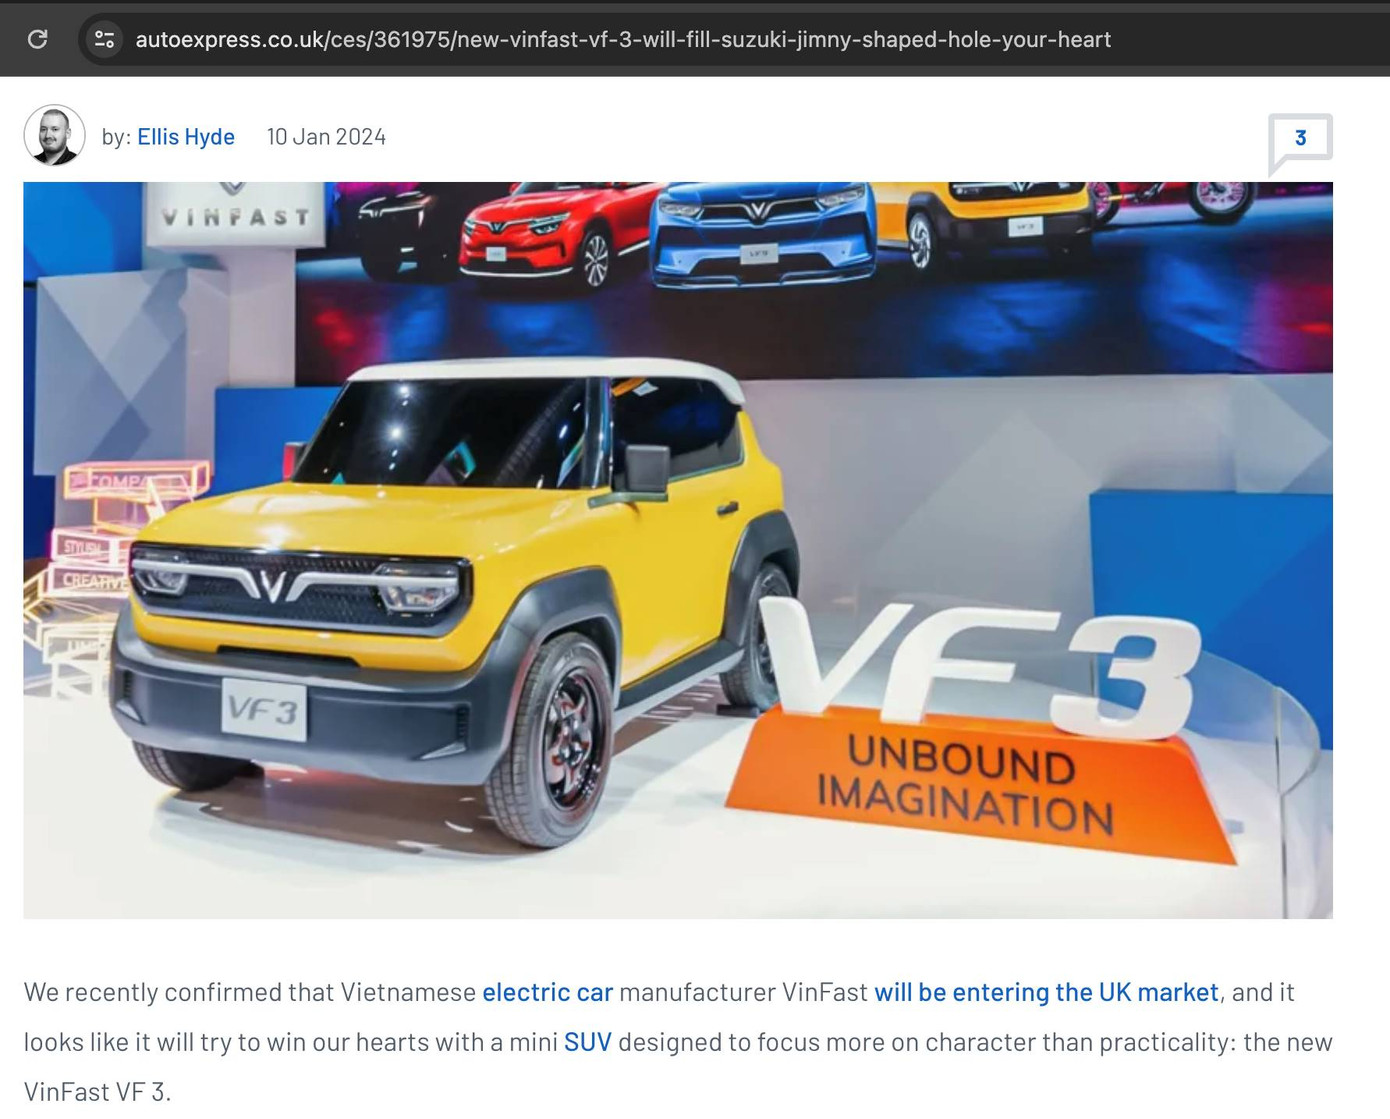Viewport: 1390px width, 1119px height.
Task: Open "will be entering the UK market" link
Action: coord(1046,992)
